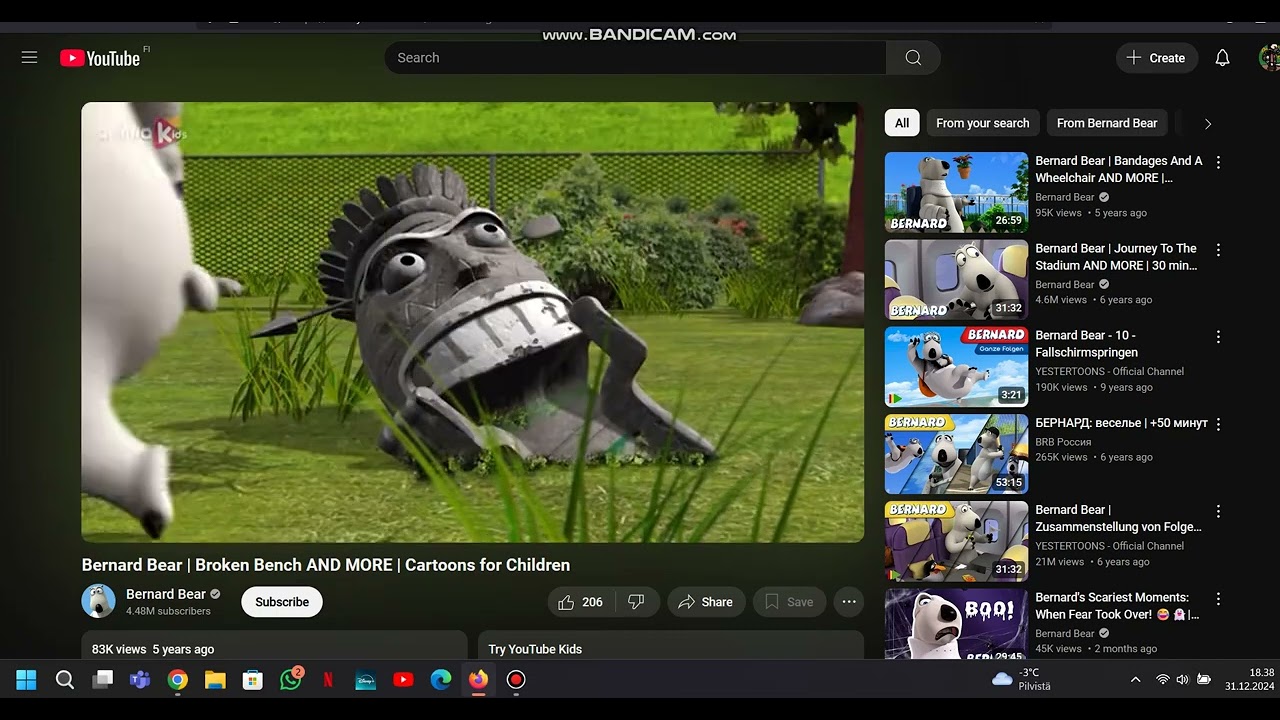Save video to playlist
Viewport: 1280px width, 720px height.
(789, 602)
